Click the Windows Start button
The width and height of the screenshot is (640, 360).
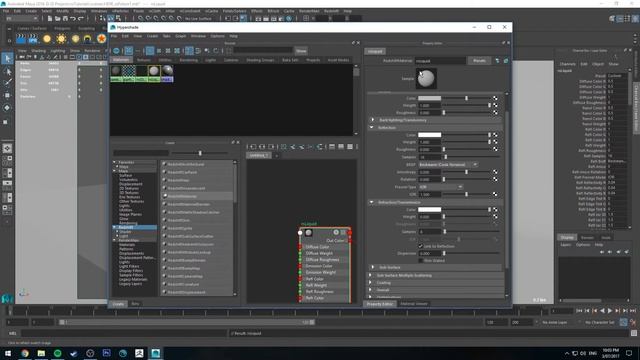click(x=8, y=353)
